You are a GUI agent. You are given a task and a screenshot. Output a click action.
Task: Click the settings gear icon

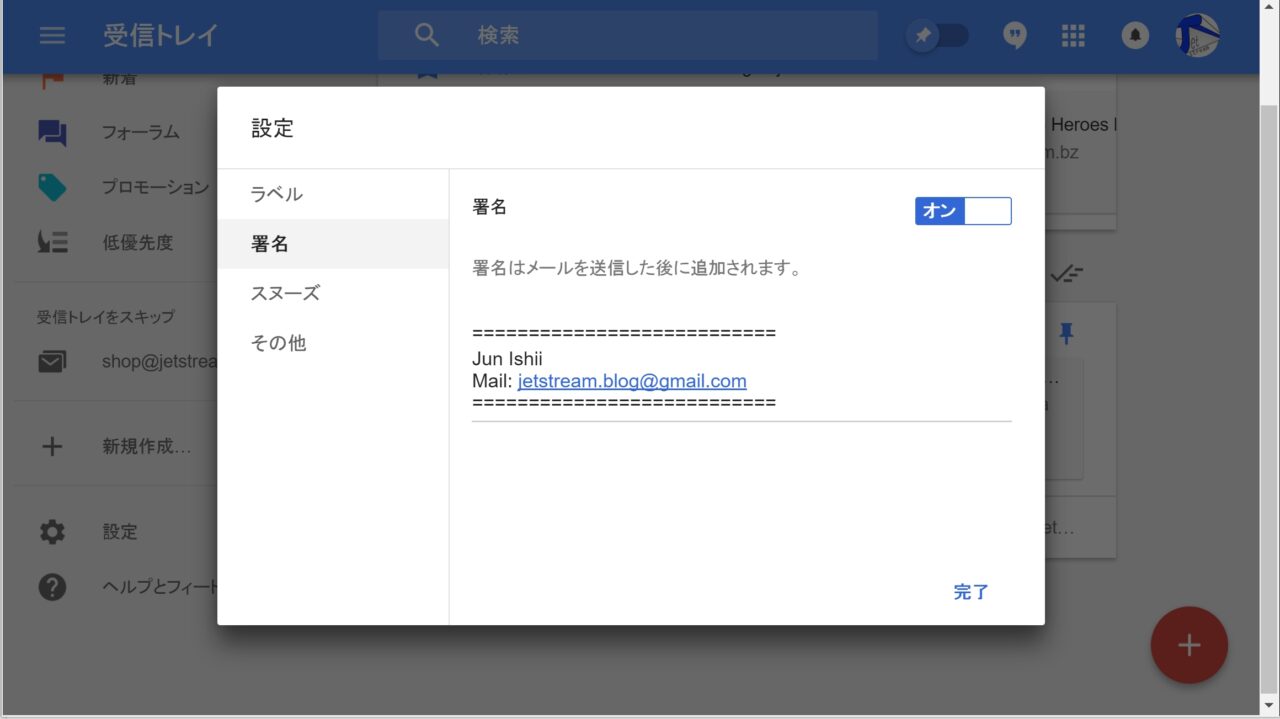coord(52,532)
